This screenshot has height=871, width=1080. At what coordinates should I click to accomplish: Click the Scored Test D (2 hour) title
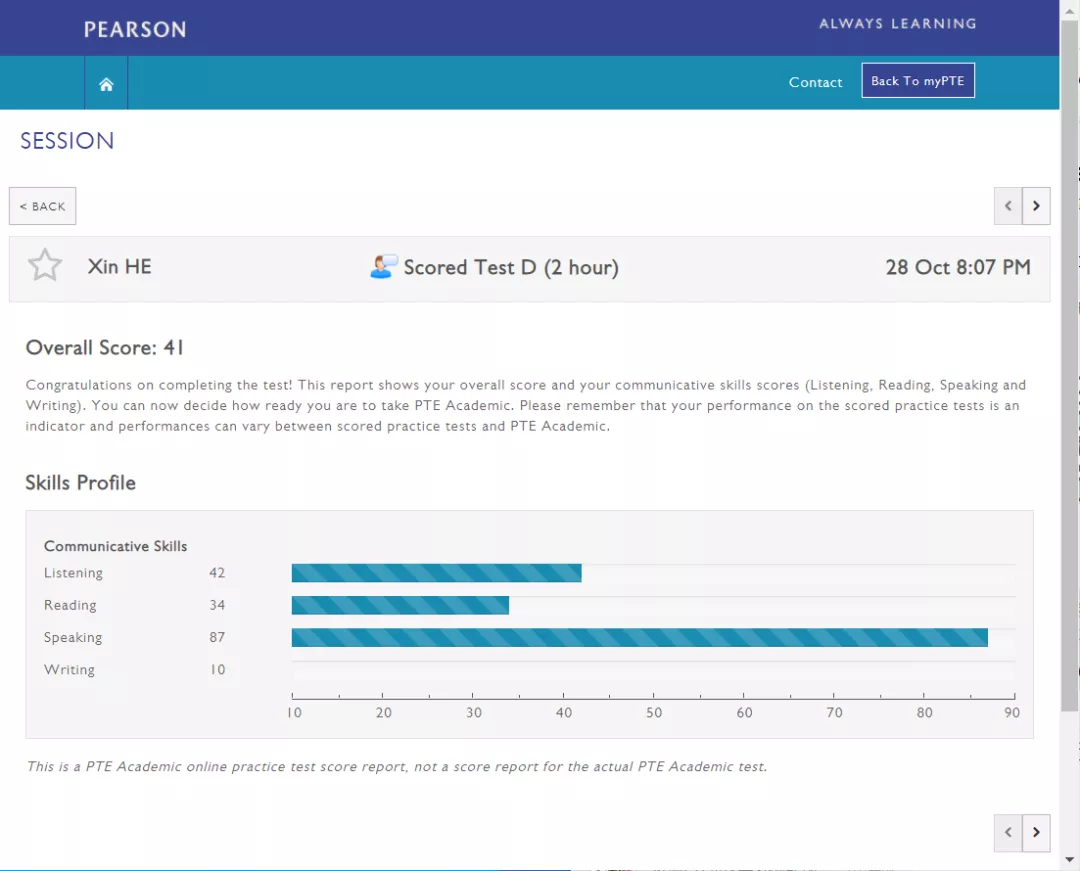click(x=511, y=267)
